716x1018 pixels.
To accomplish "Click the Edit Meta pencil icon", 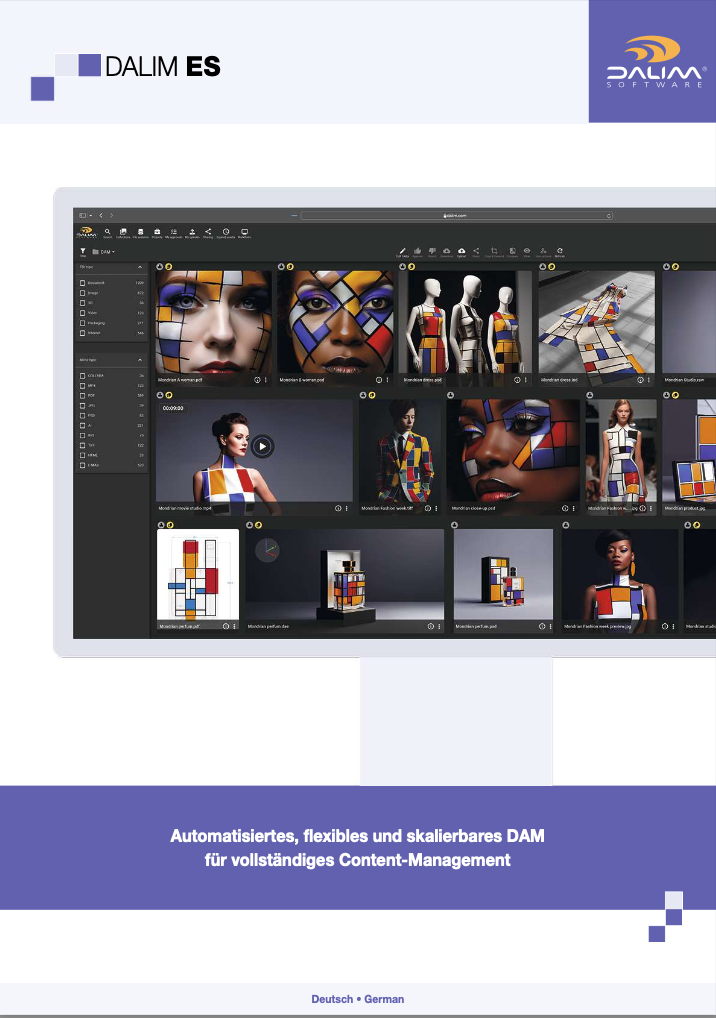I will coord(402,252).
